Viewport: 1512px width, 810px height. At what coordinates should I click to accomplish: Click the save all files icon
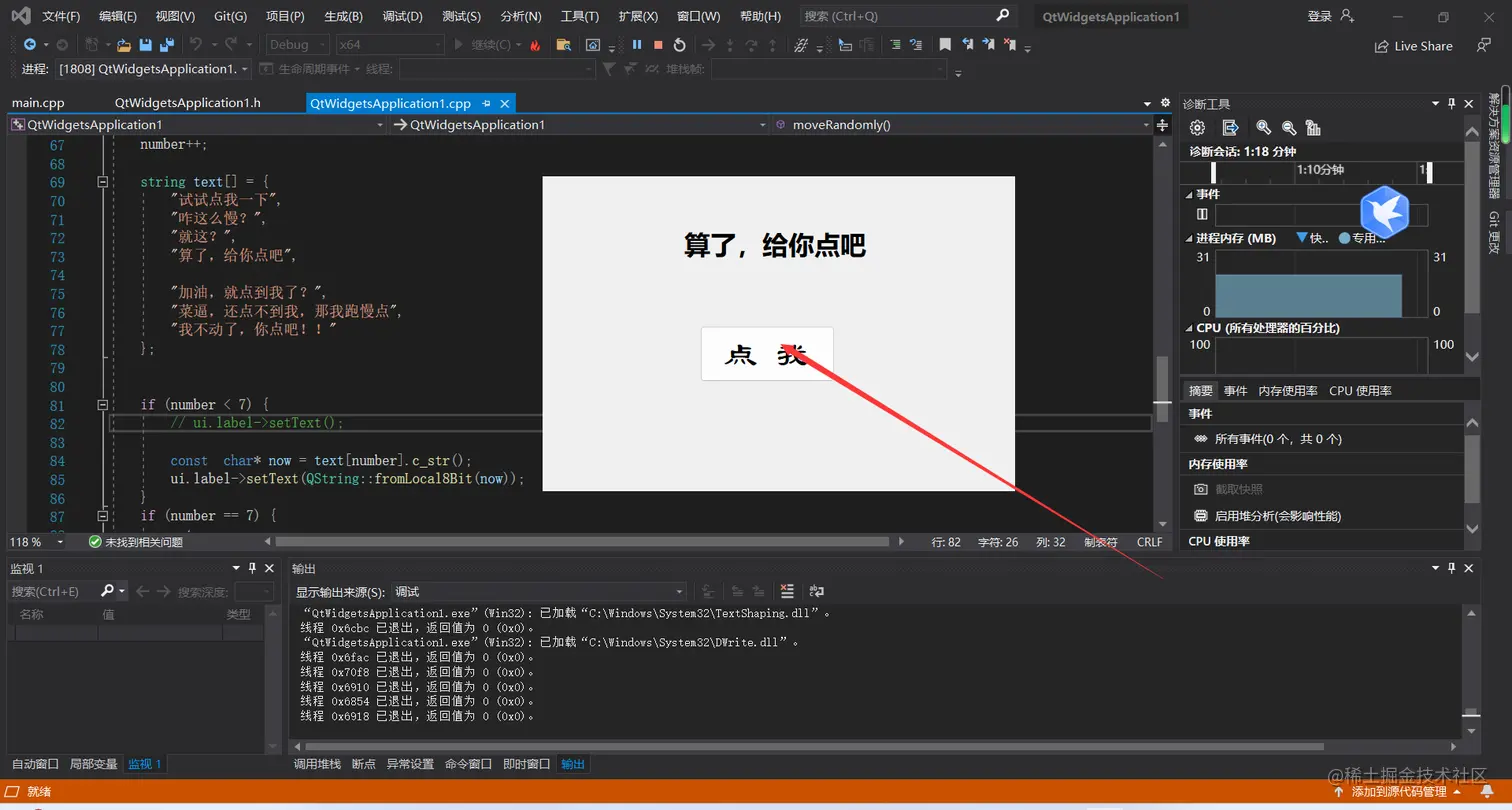coord(167,45)
